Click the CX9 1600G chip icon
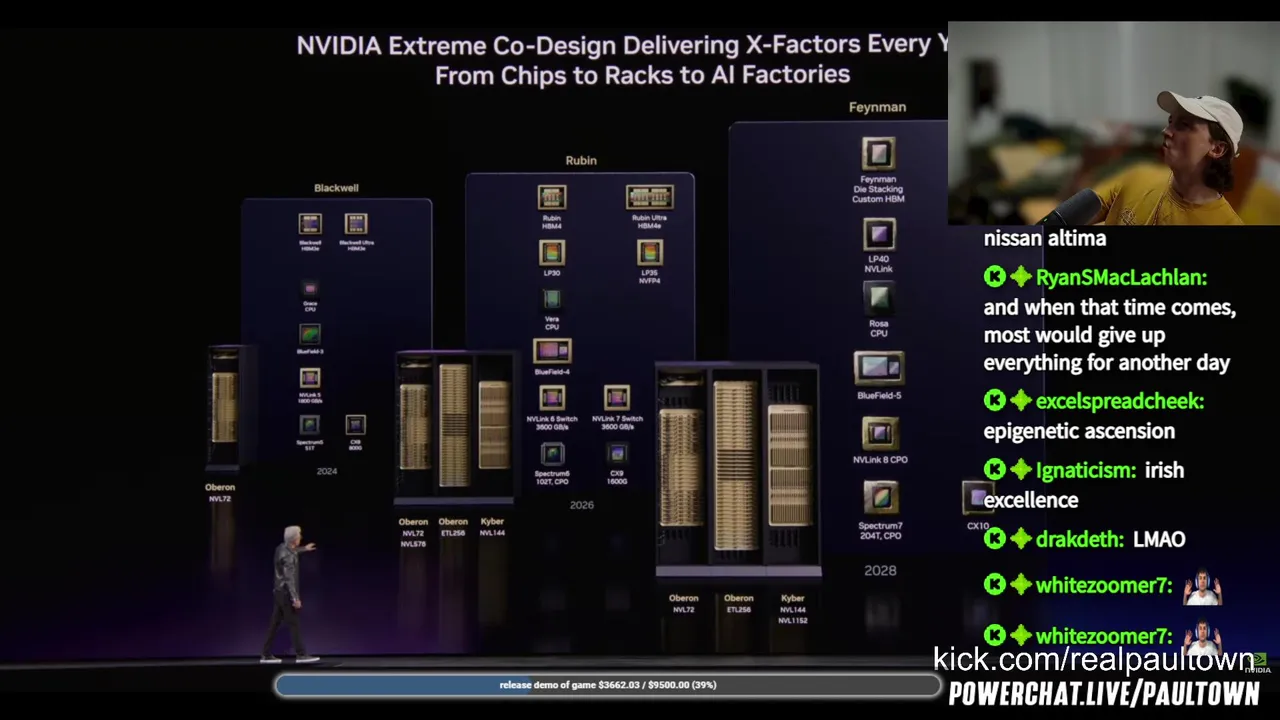This screenshot has height=720, width=1280. coord(617,454)
